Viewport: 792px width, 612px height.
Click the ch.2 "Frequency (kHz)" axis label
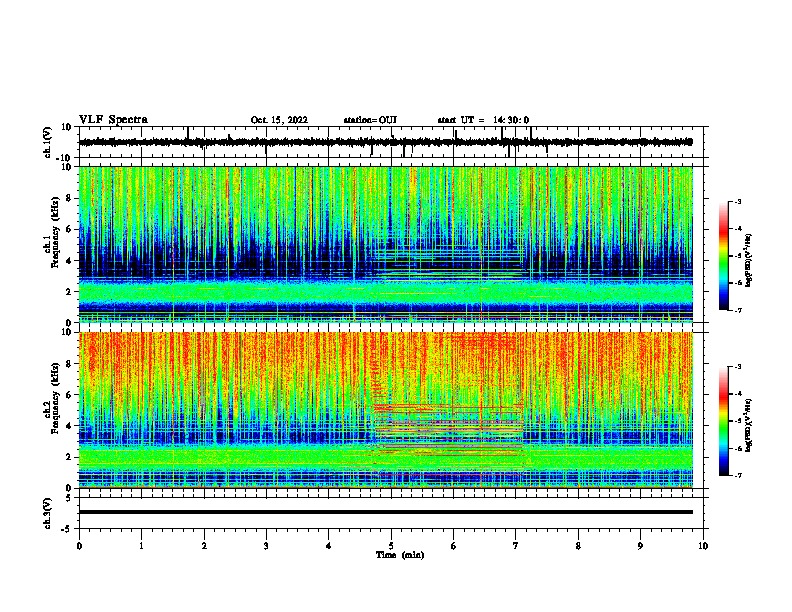pos(55,398)
